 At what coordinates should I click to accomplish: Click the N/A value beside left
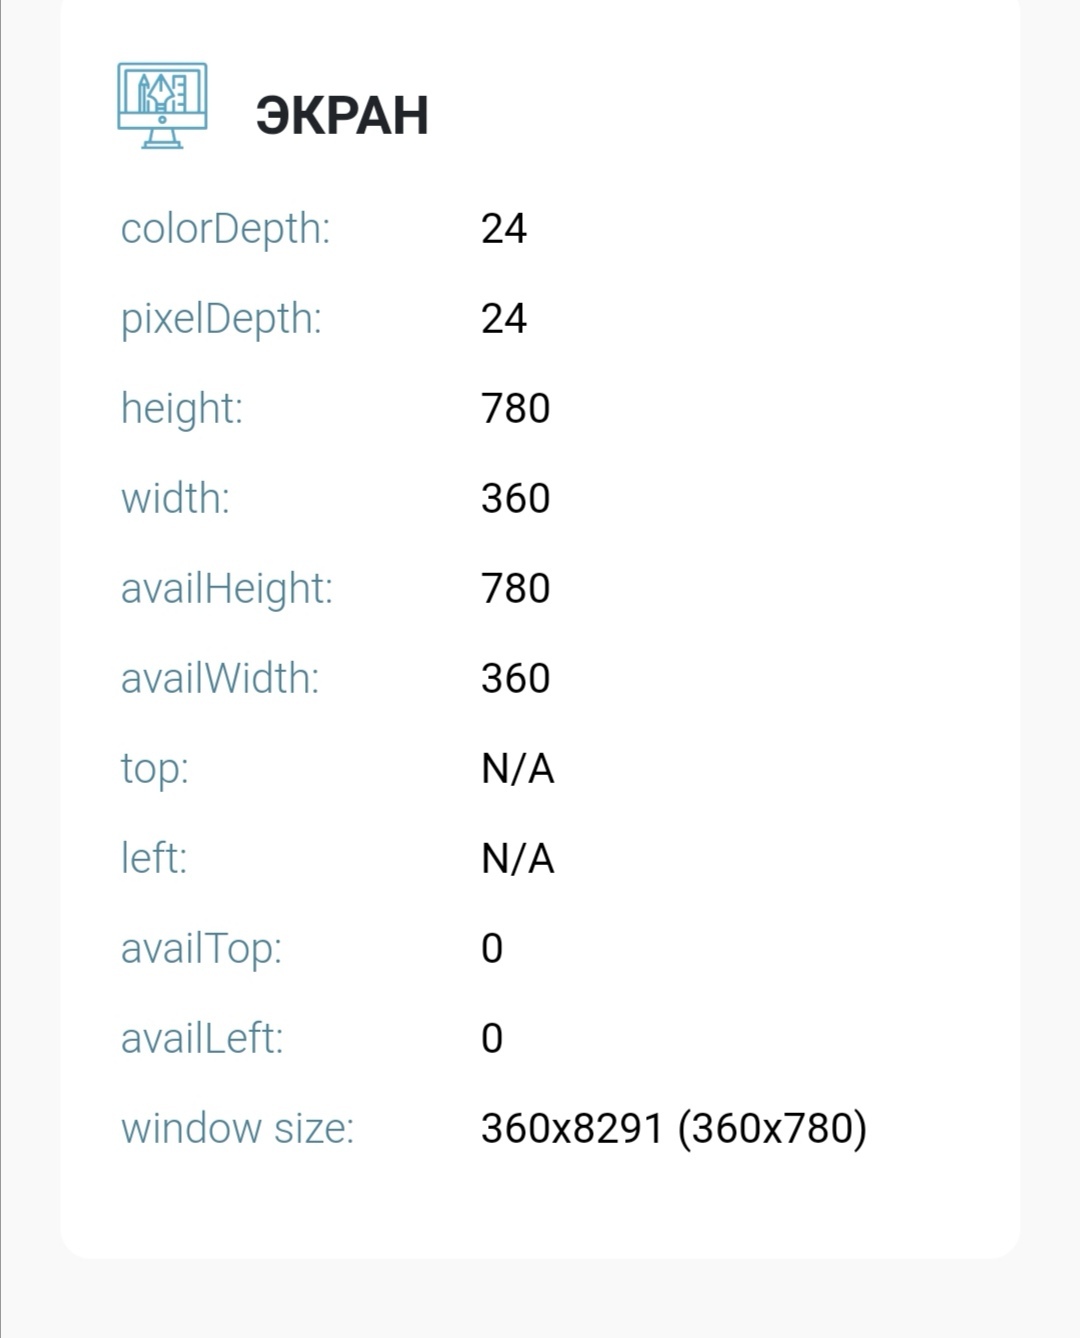517,859
